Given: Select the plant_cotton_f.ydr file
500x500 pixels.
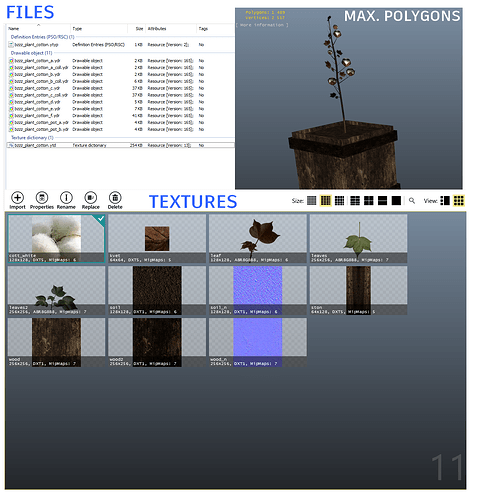Looking at the screenshot, I should click(121, 116).
